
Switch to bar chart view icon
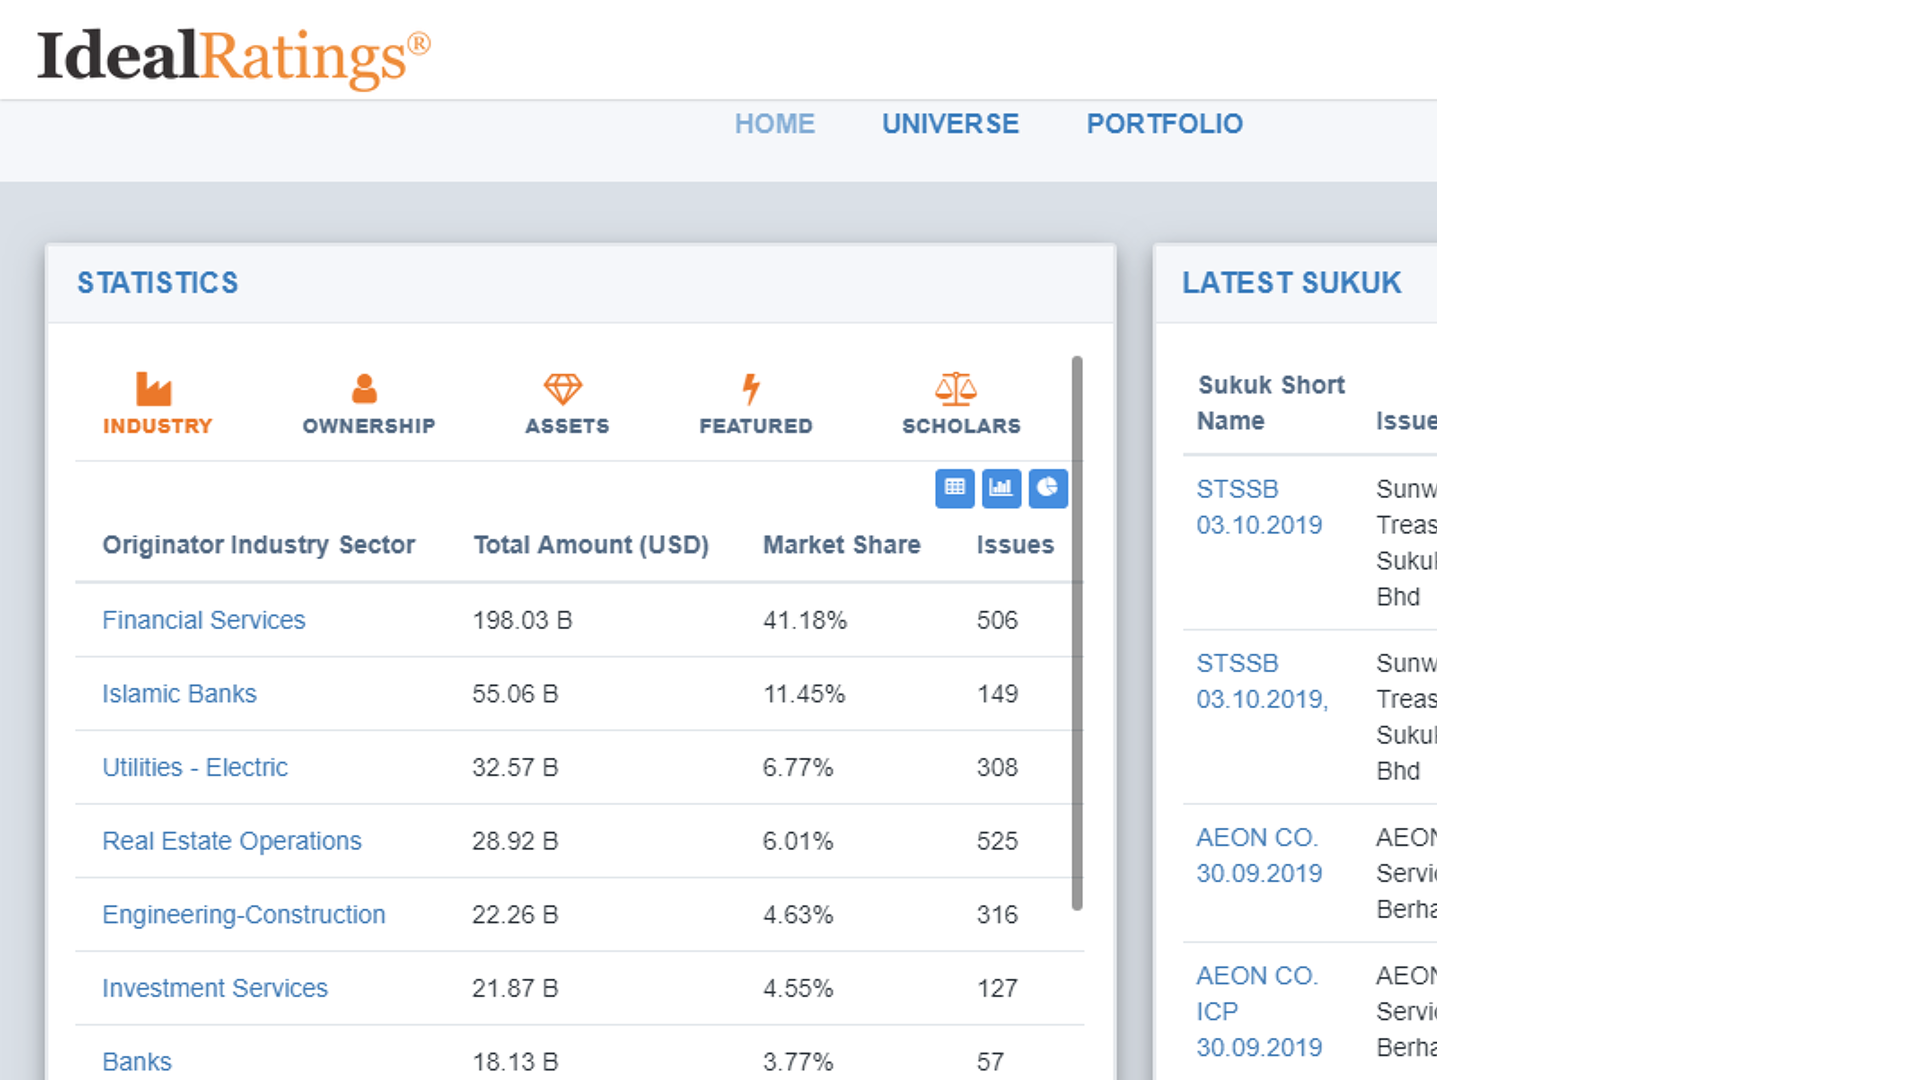1001,488
